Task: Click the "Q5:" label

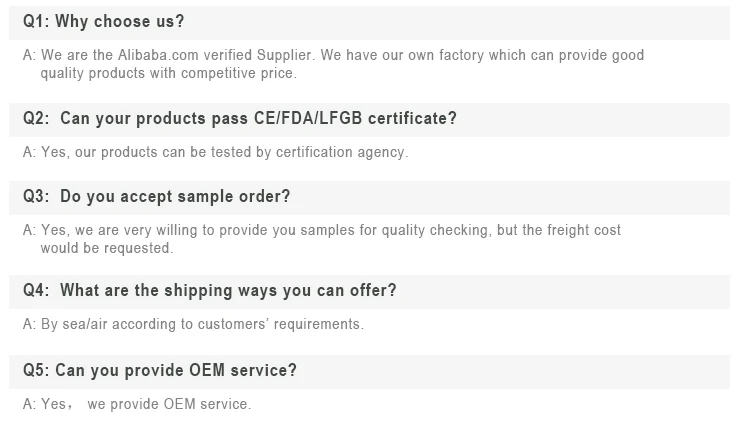Action: coord(36,370)
